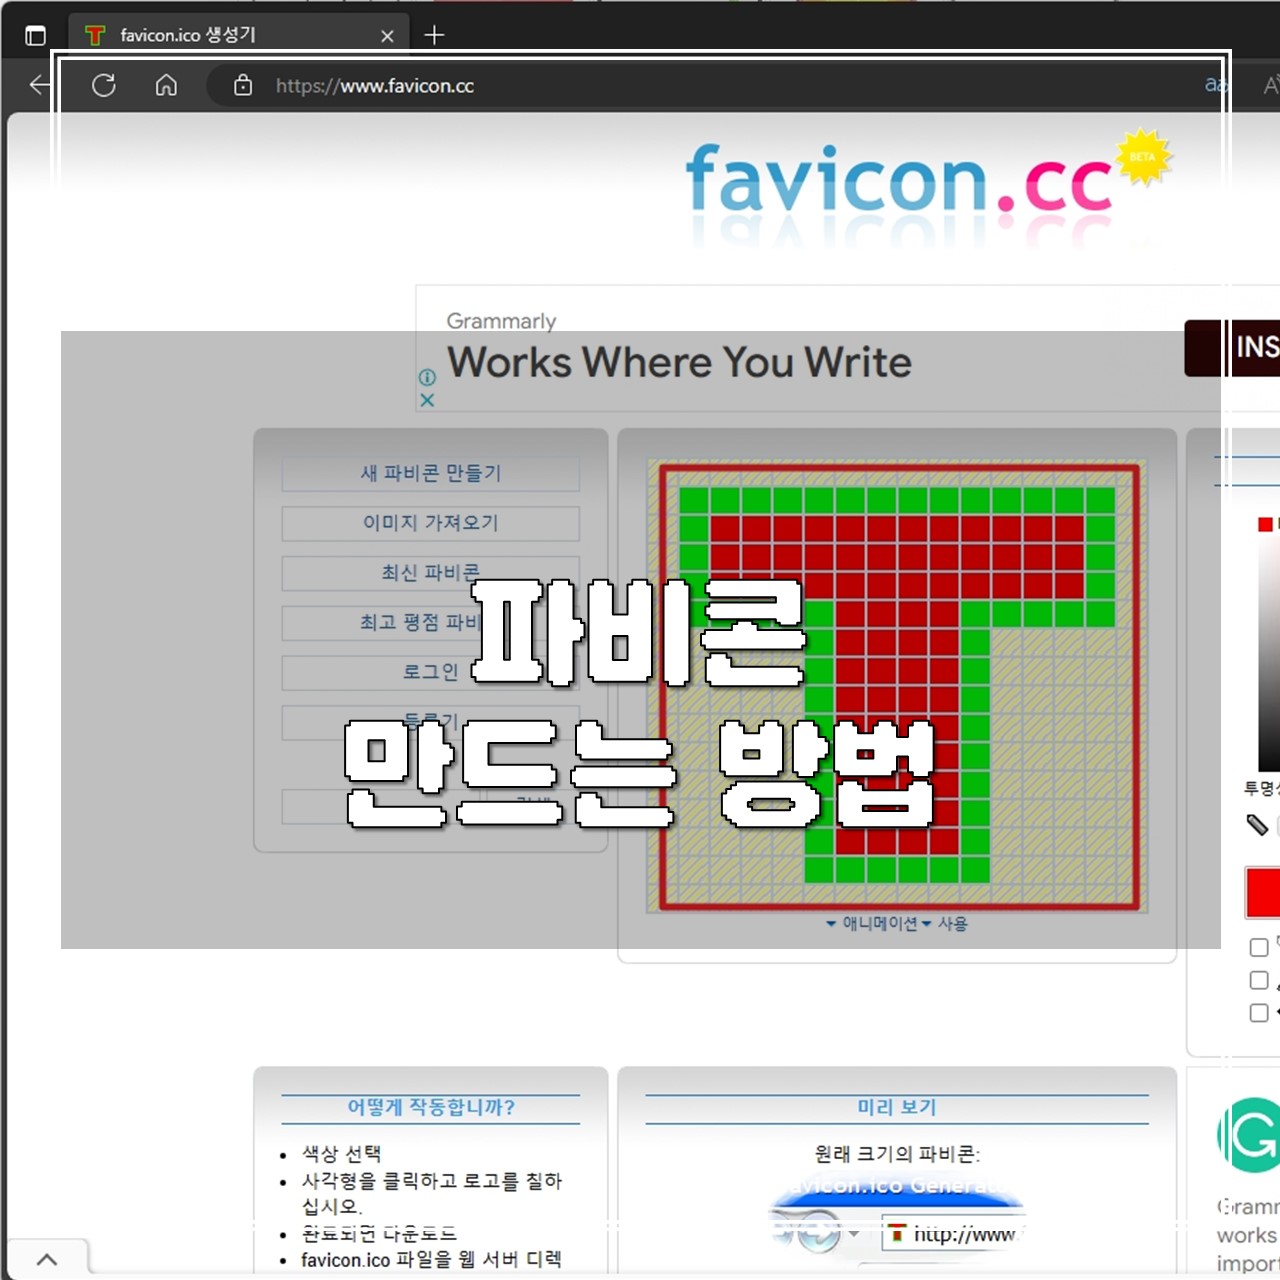Close the favicon.ico 생성기 tab
This screenshot has height=1280, width=1280.
[x=387, y=36]
